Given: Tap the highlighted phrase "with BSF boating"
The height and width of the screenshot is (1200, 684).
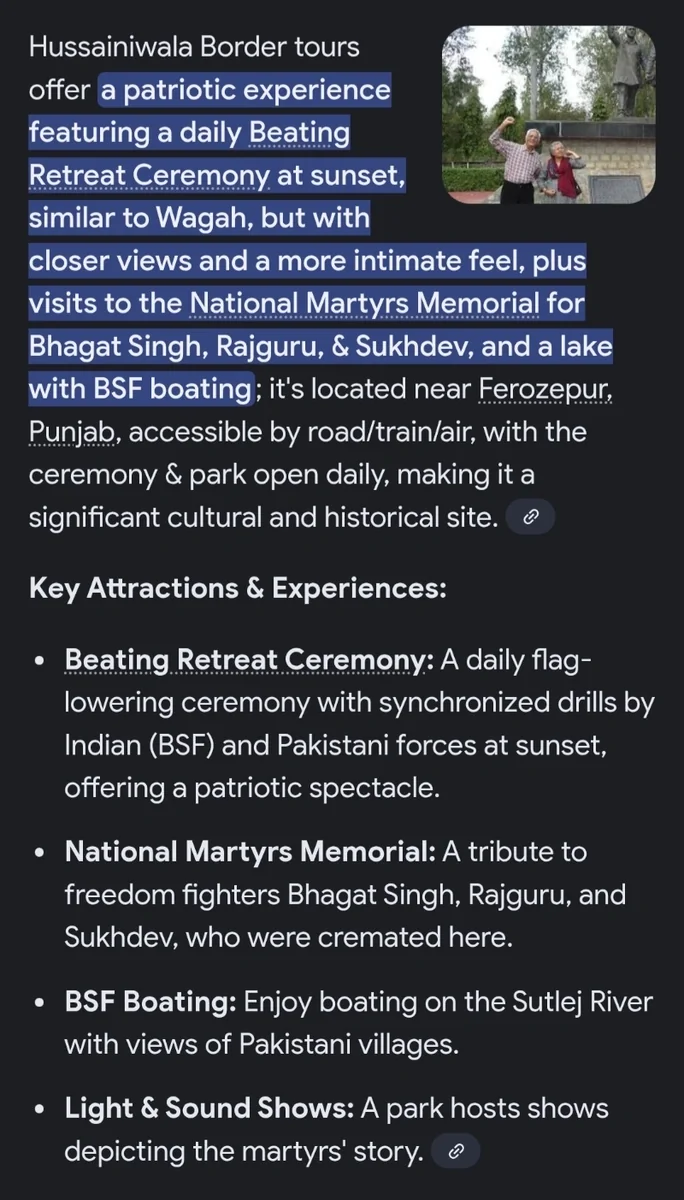Looking at the screenshot, I should [x=140, y=389].
